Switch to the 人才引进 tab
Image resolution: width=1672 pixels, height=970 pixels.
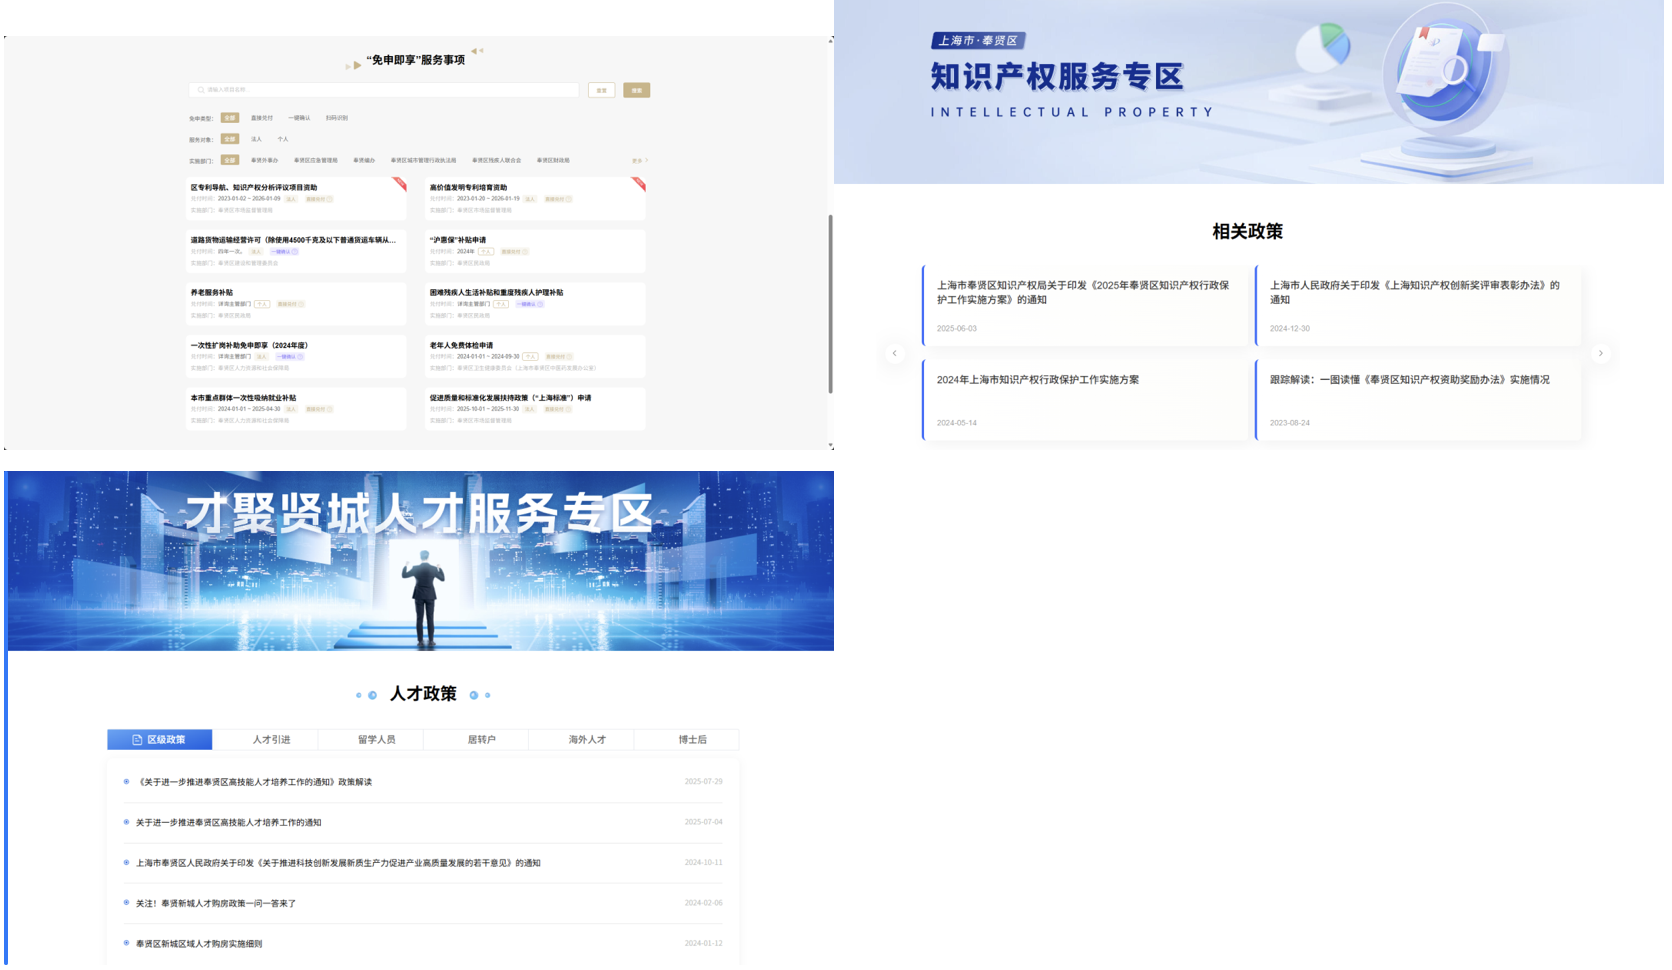pyautogui.click(x=271, y=740)
